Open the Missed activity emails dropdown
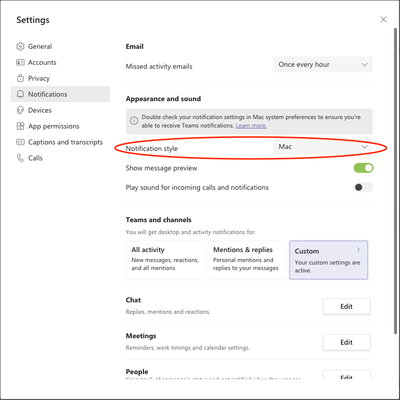 323,64
